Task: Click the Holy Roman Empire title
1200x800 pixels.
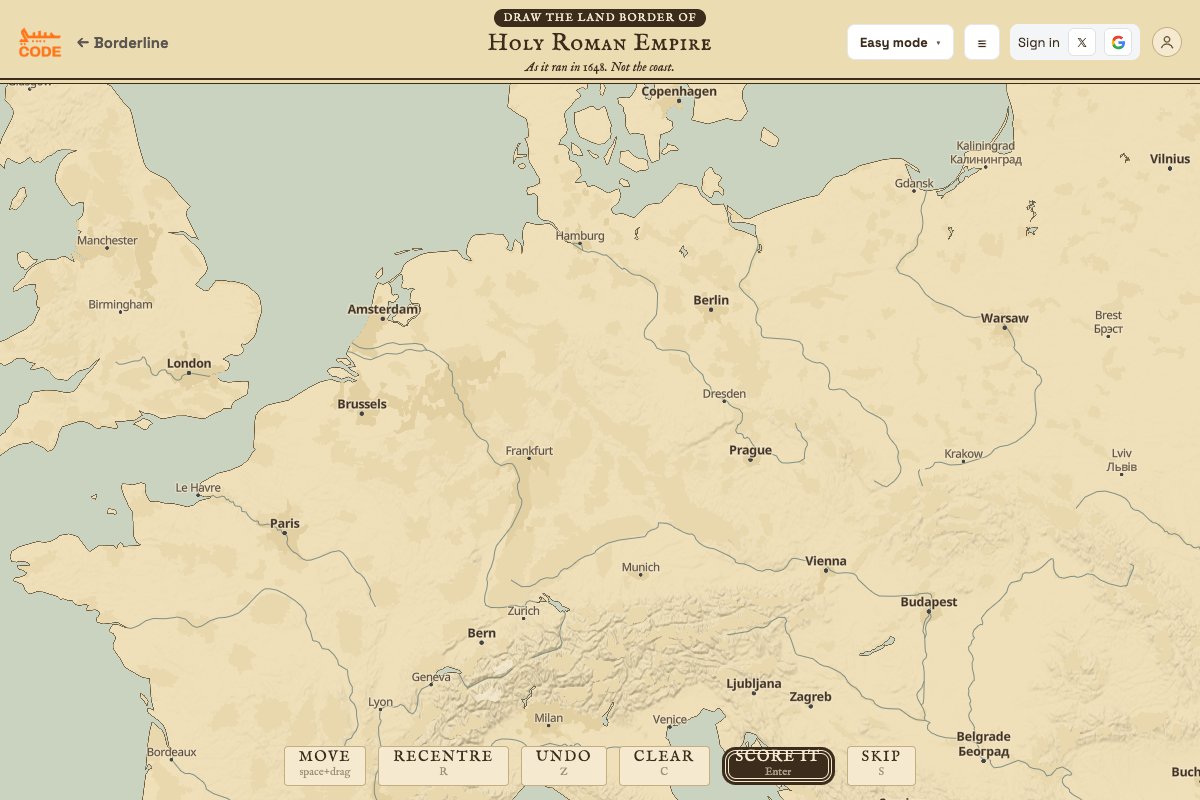Action: [600, 43]
